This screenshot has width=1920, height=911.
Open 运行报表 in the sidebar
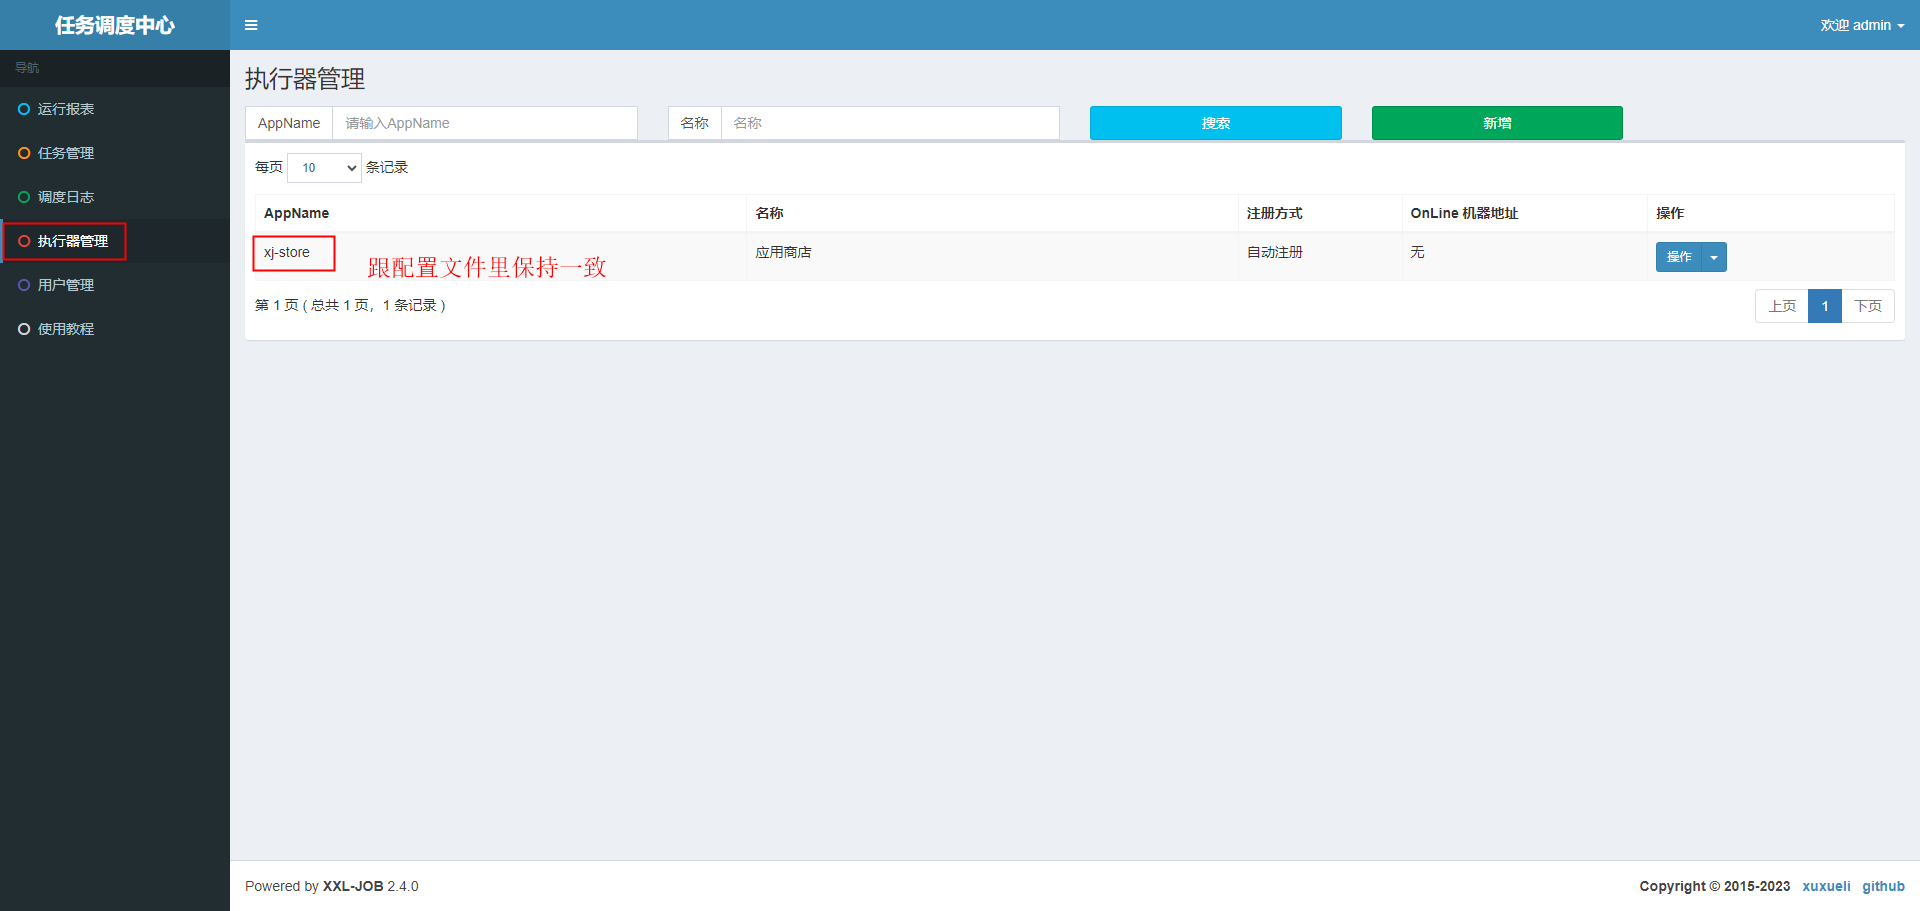[x=115, y=109]
